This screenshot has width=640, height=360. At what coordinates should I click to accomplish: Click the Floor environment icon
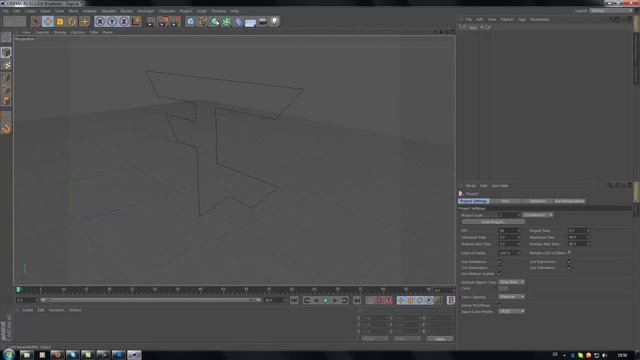click(x=250, y=21)
